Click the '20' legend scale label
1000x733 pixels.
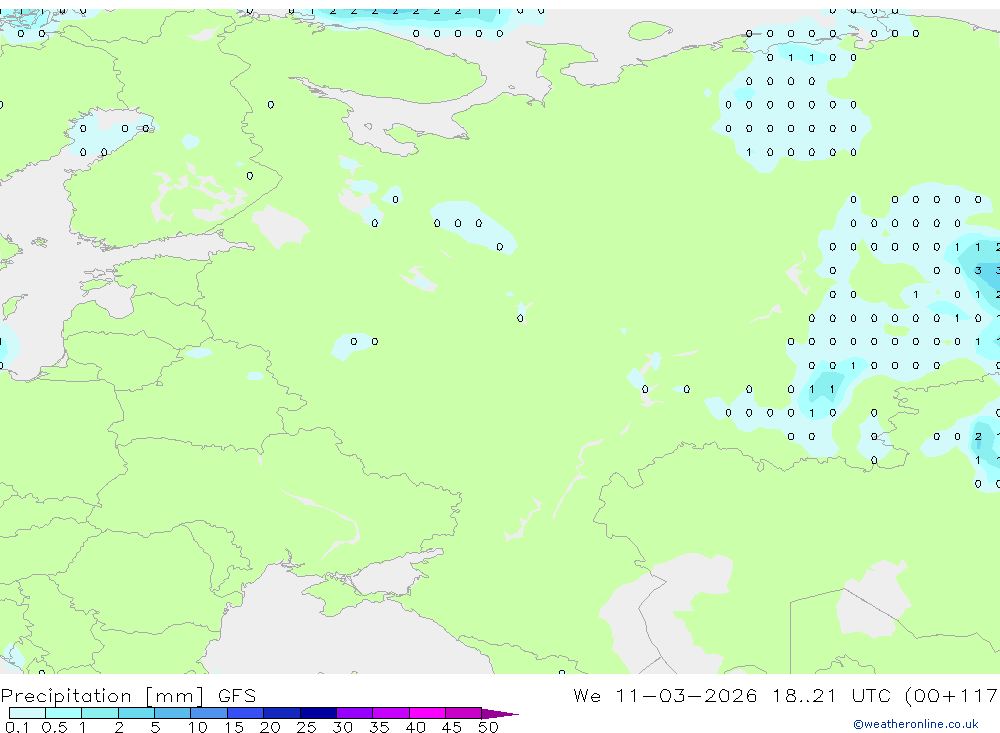[x=270, y=727]
